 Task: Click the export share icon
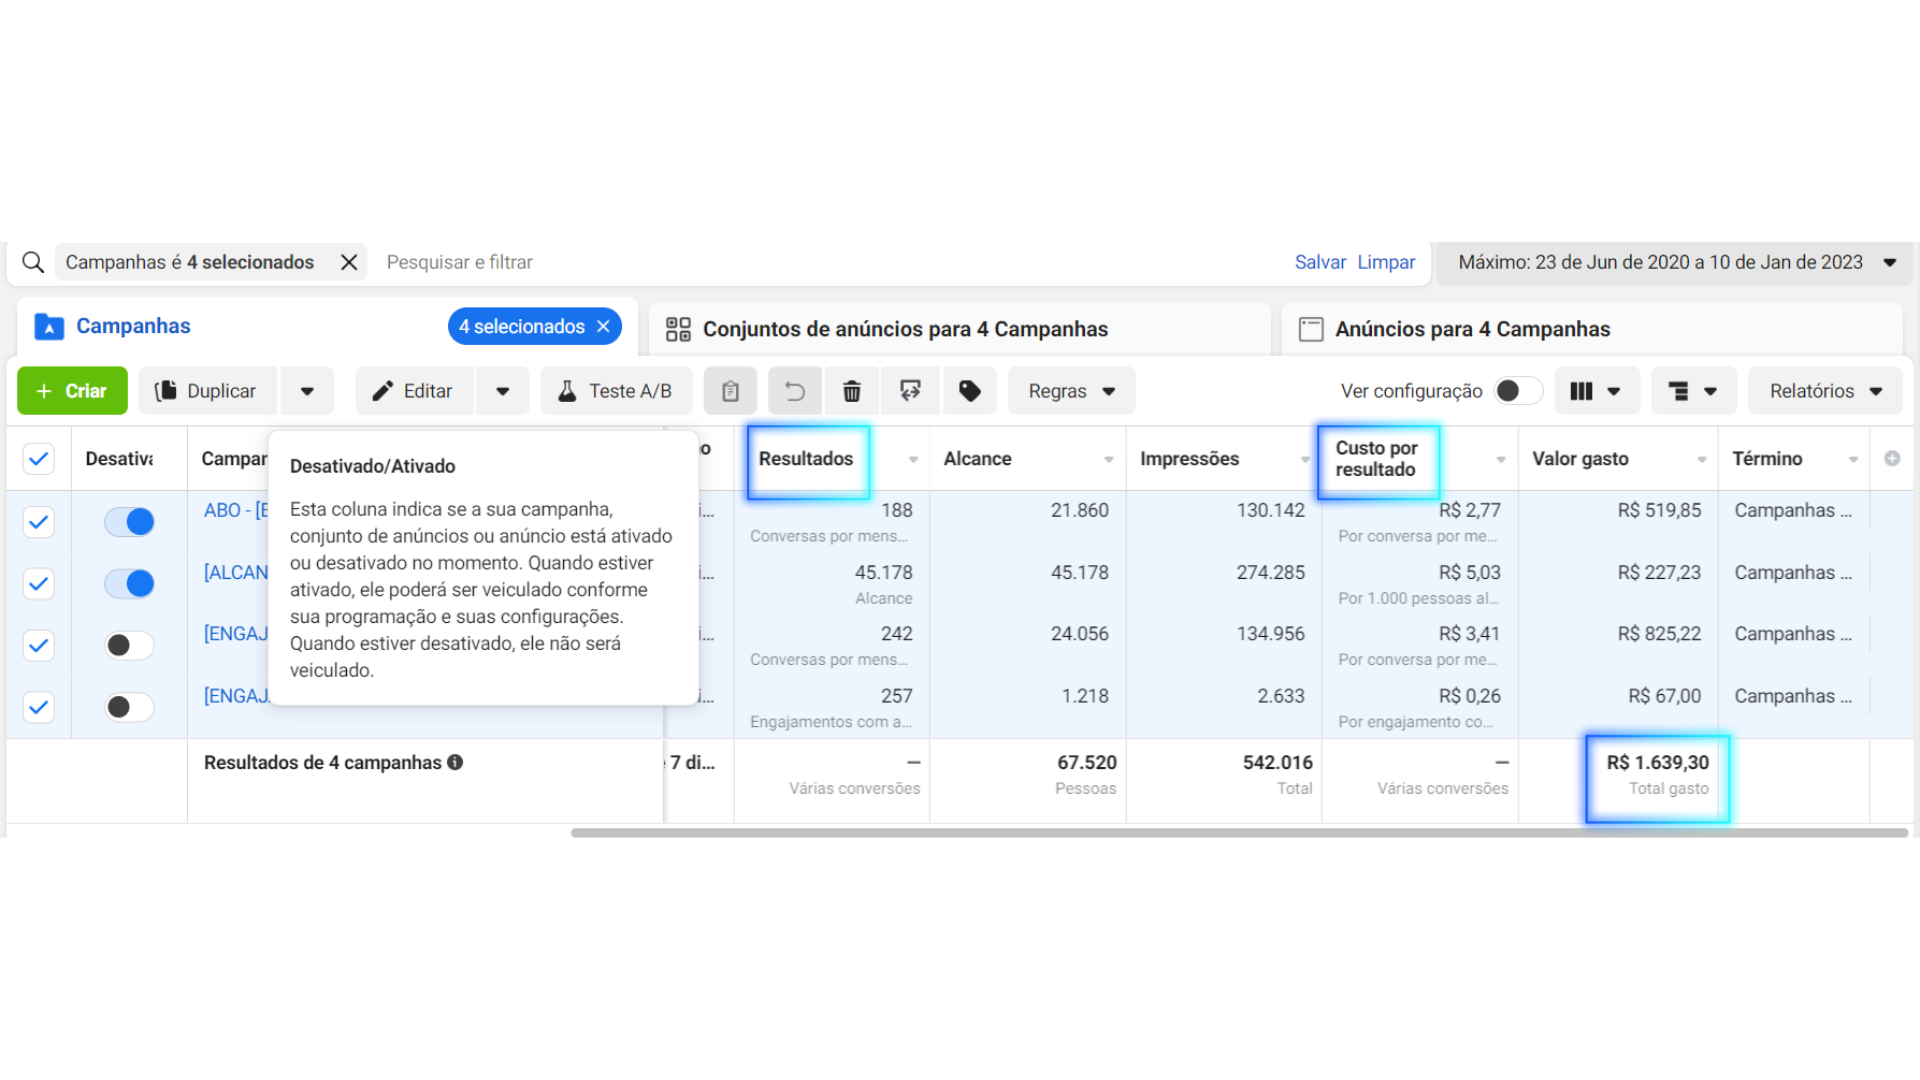point(910,391)
